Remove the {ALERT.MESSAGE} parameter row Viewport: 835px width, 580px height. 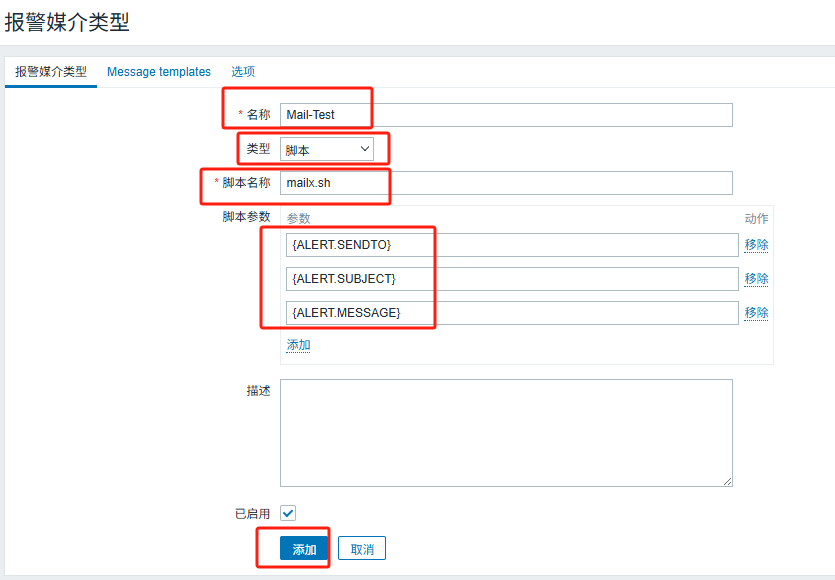coord(756,313)
